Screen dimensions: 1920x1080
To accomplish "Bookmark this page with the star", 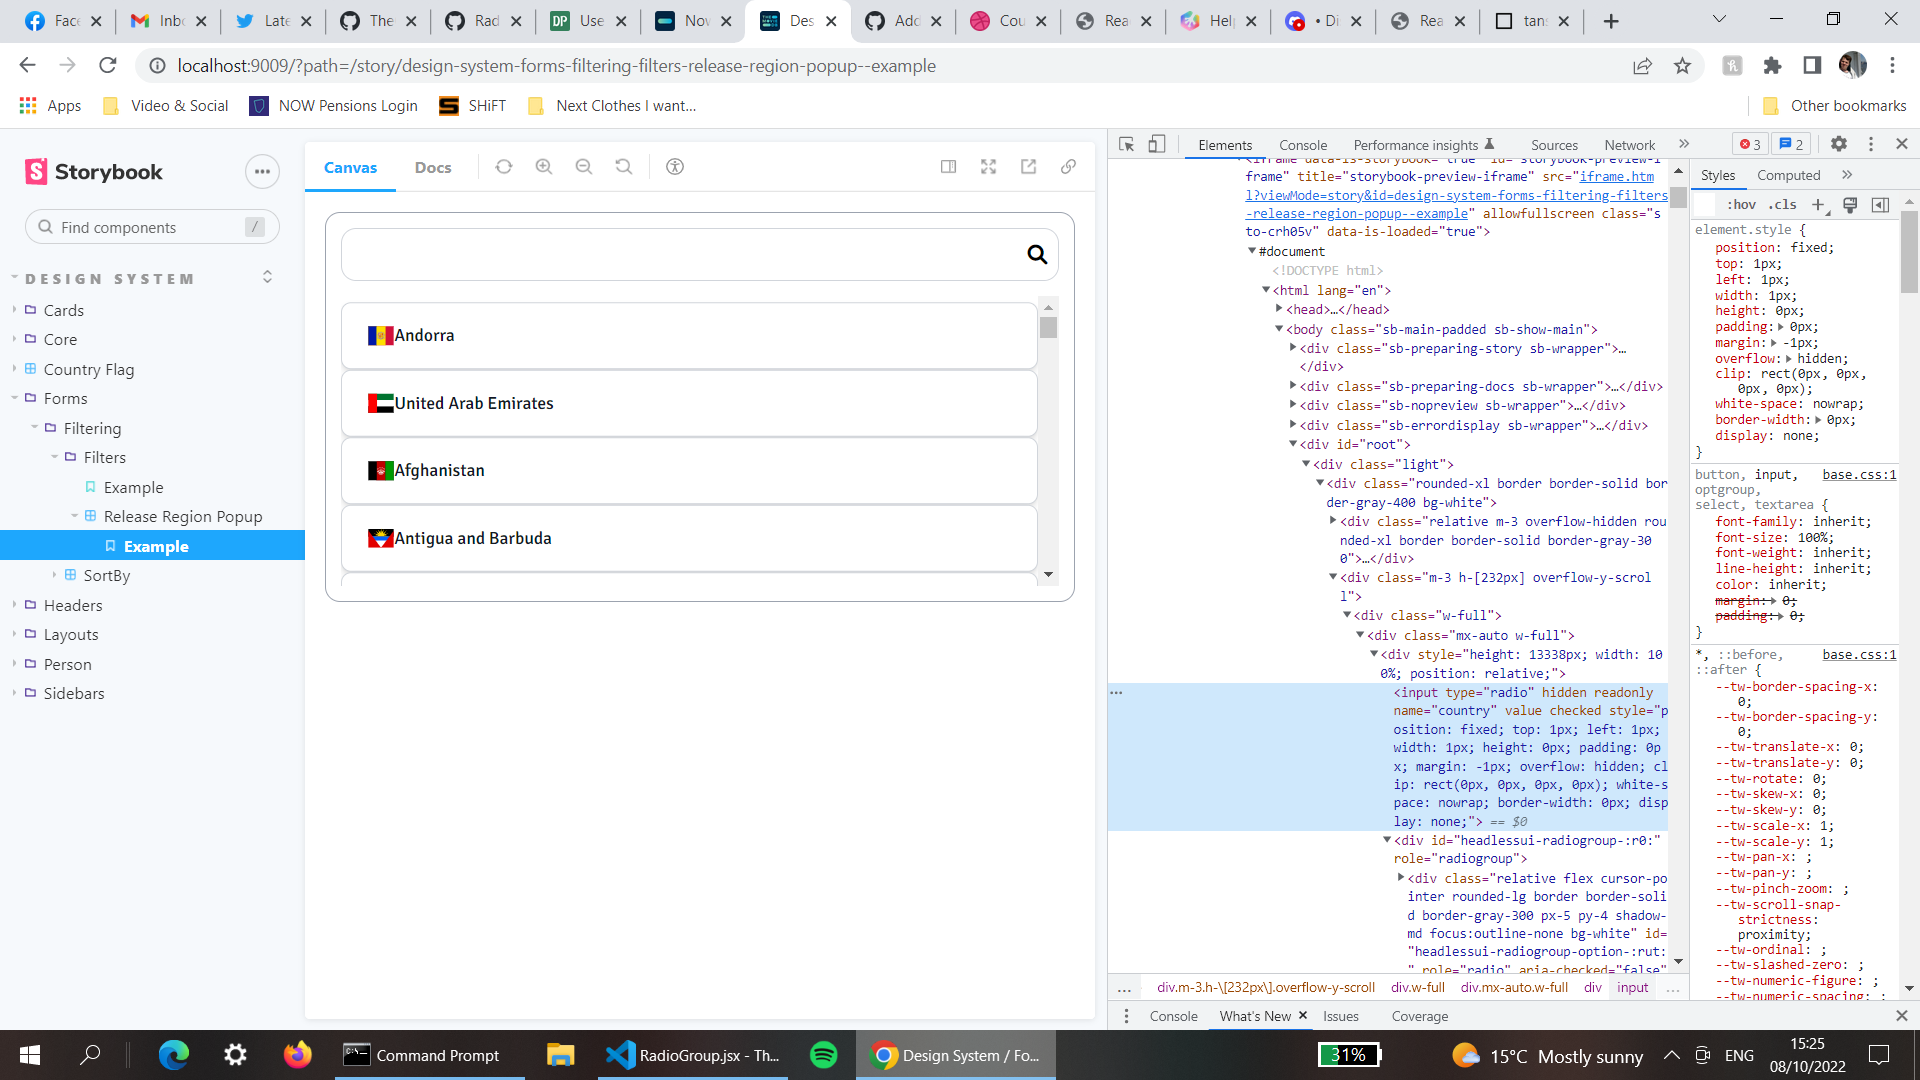I will point(1683,66).
